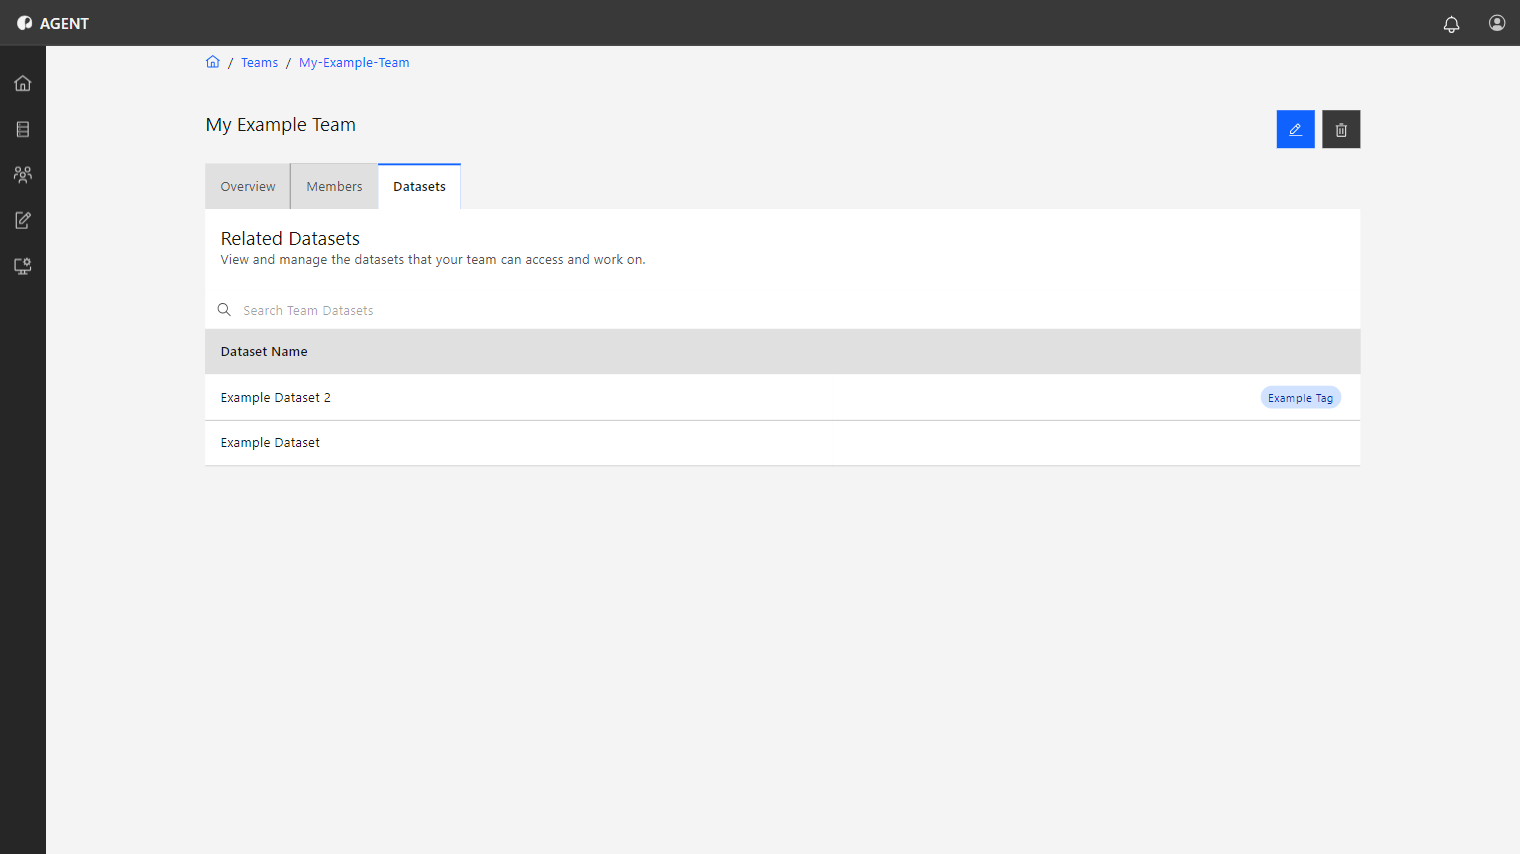Click the AGENT logo in header
The height and width of the screenshot is (854, 1520).
click(53, 23)
